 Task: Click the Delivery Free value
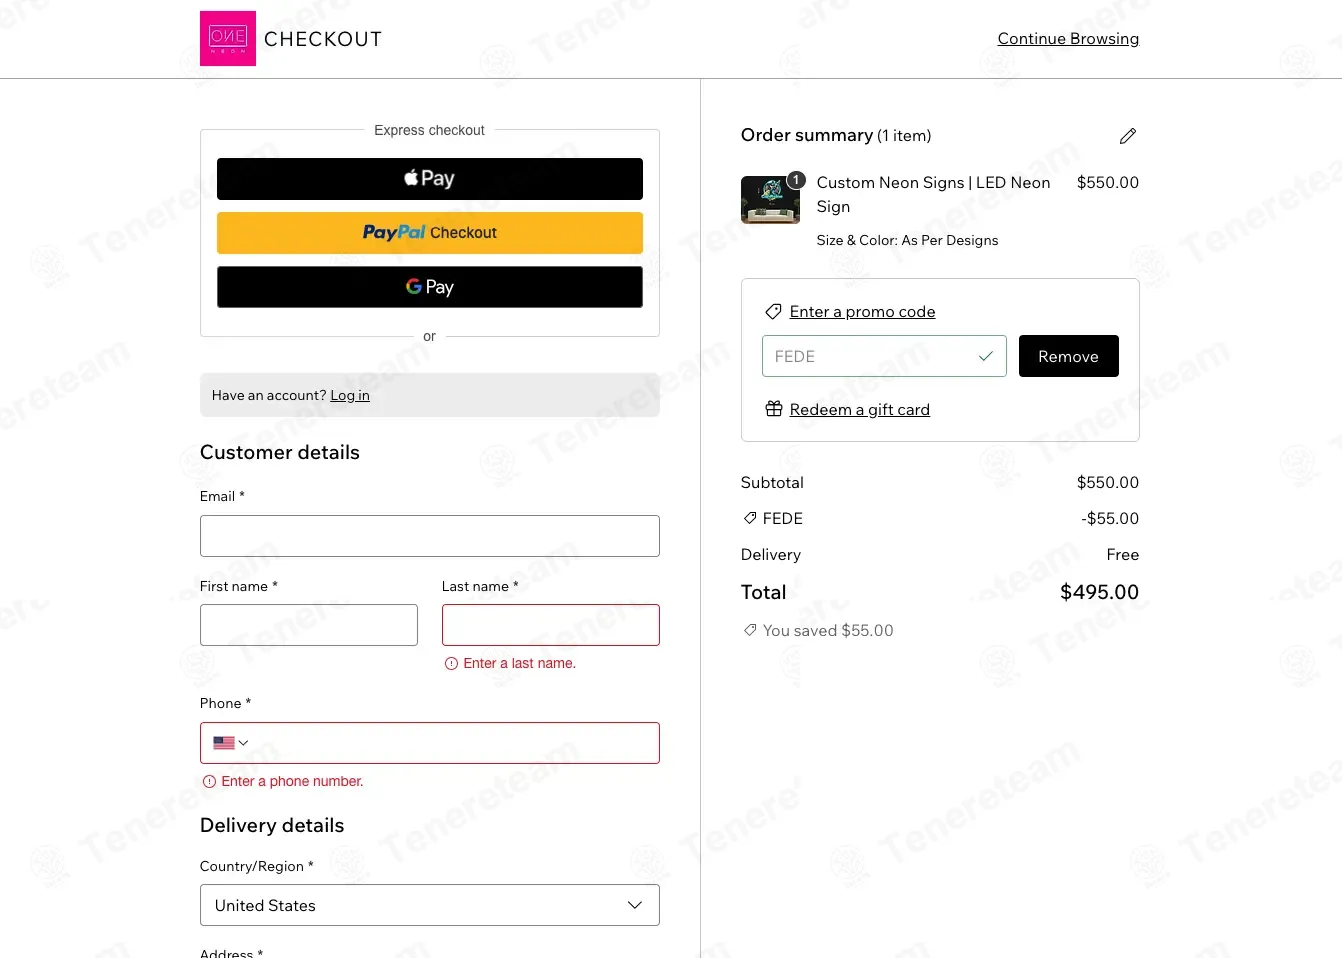(1123, 555)
